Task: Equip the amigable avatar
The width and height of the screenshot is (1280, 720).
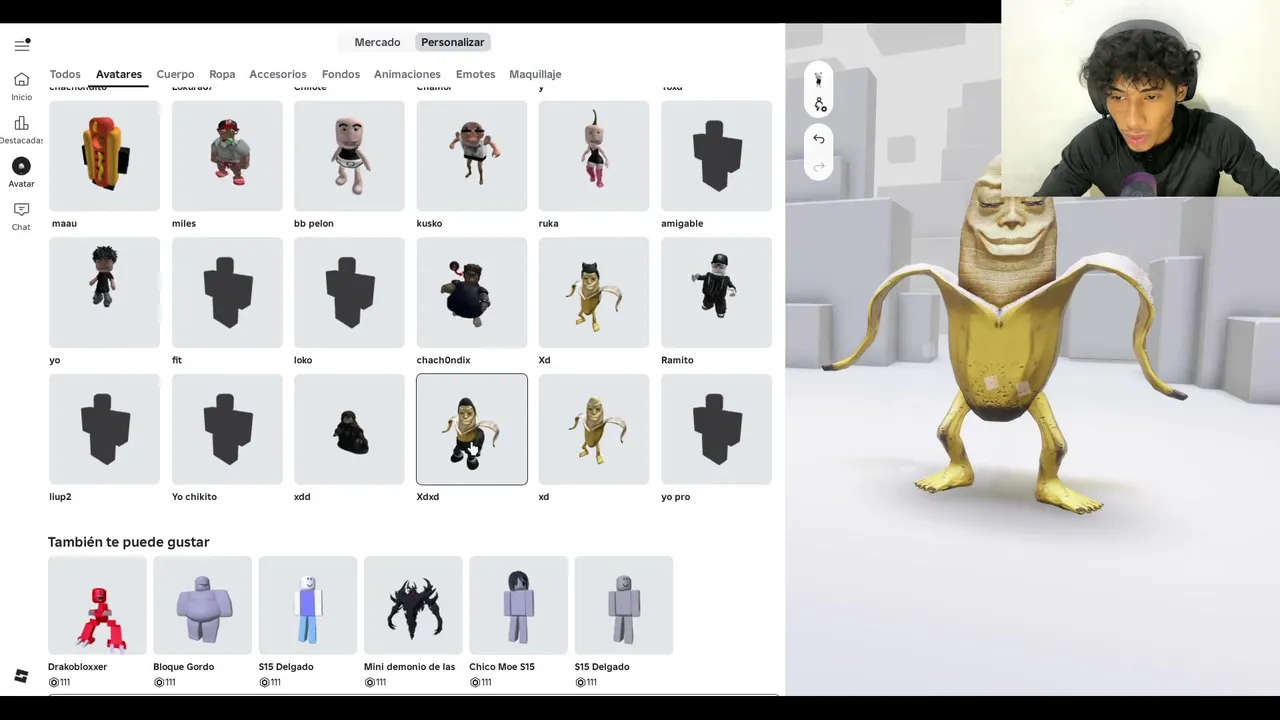Action: 716,156
